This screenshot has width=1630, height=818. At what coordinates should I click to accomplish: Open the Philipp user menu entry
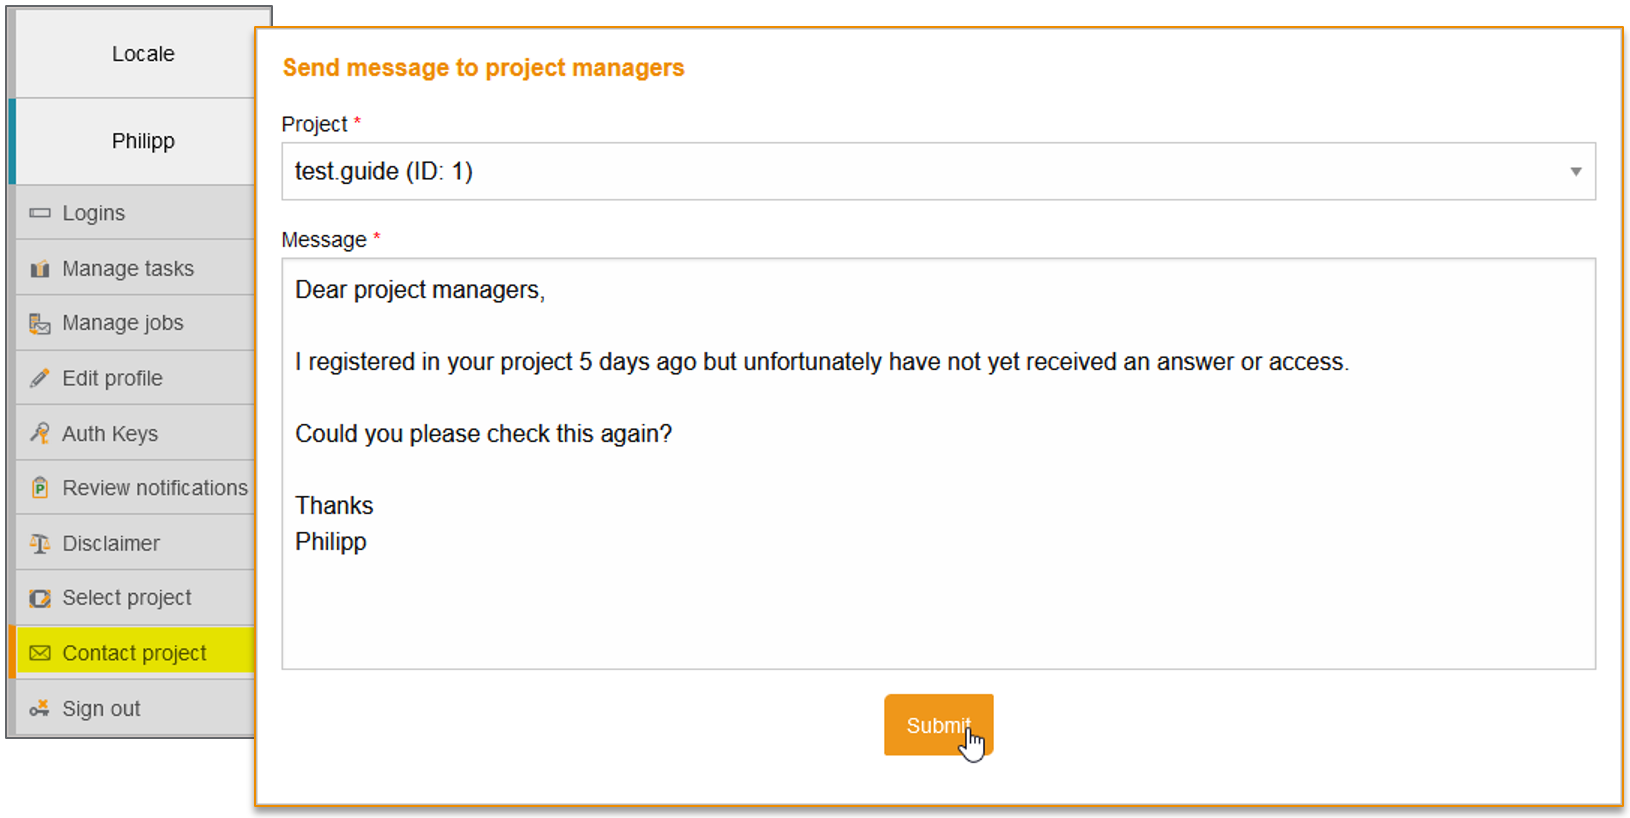point(143,140)
